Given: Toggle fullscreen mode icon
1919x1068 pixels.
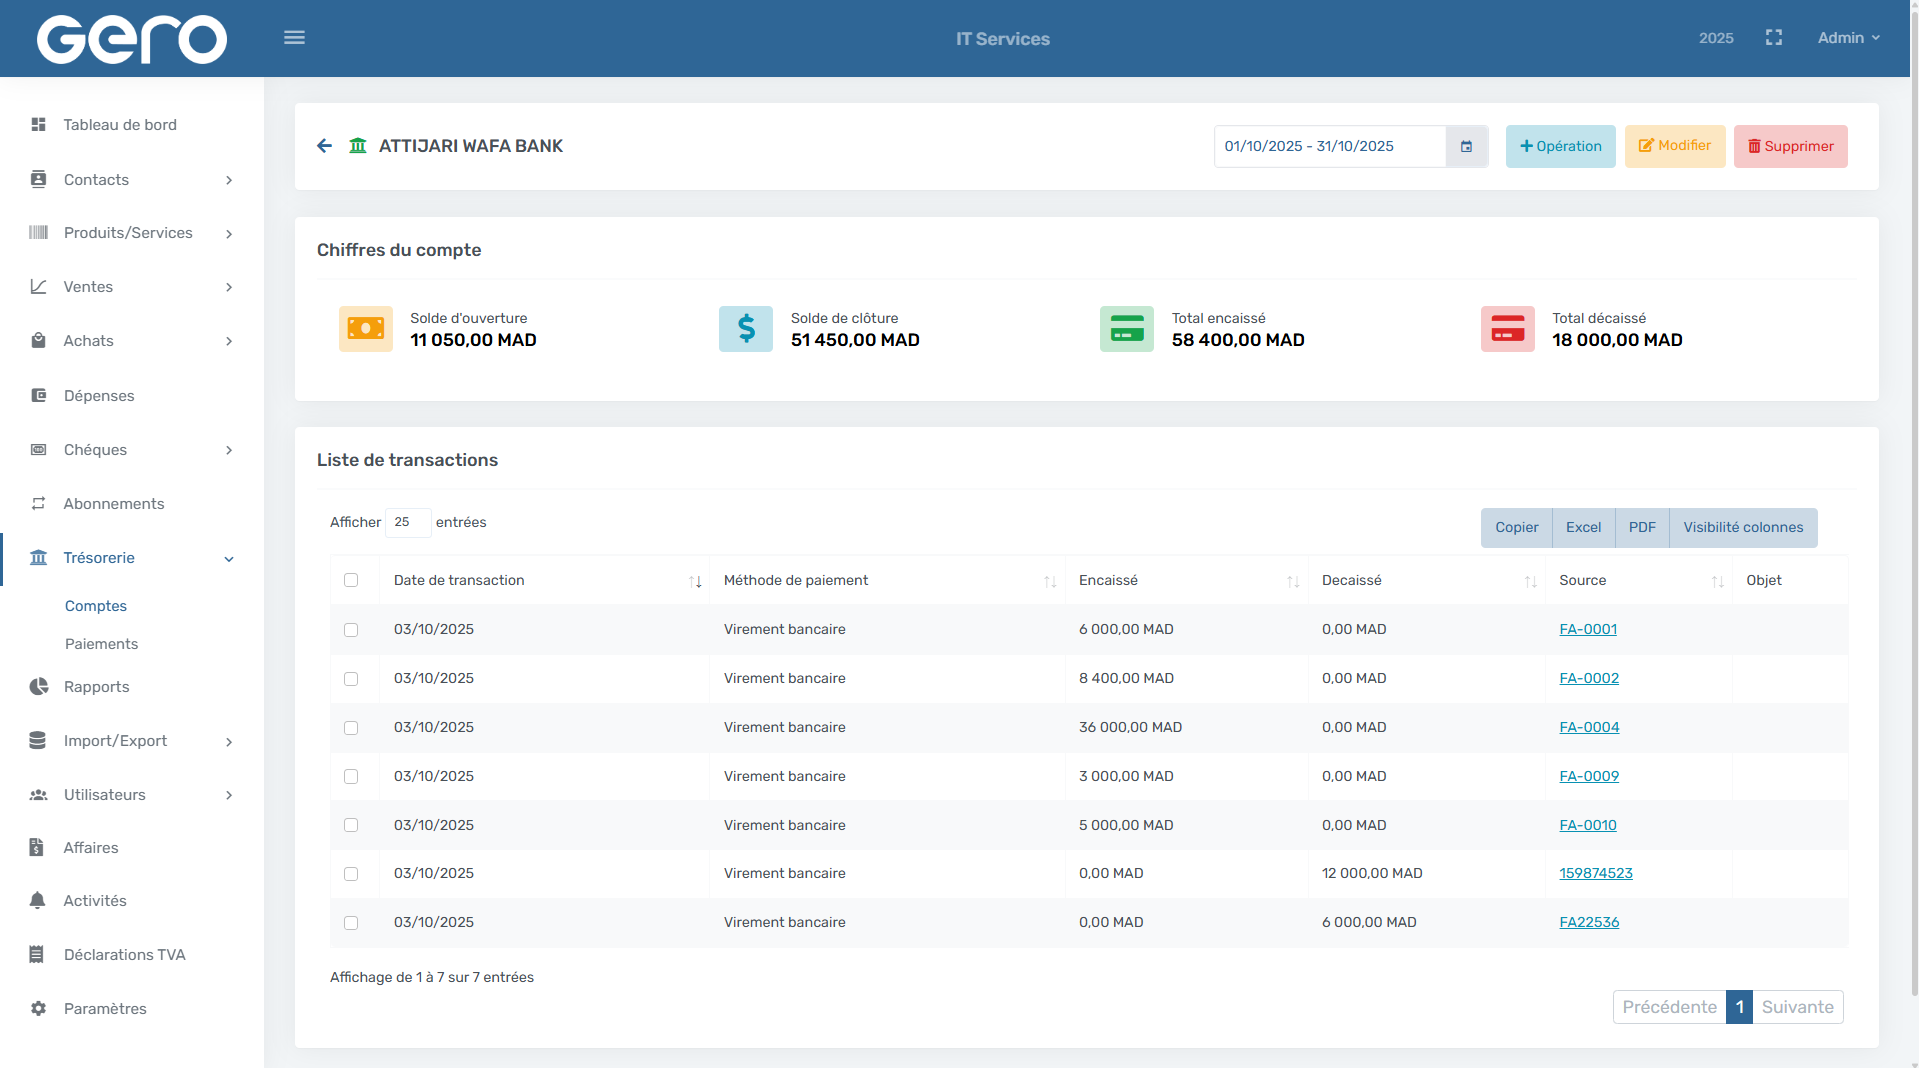Looking at the screenshot, I should [x=1774, y=38].
